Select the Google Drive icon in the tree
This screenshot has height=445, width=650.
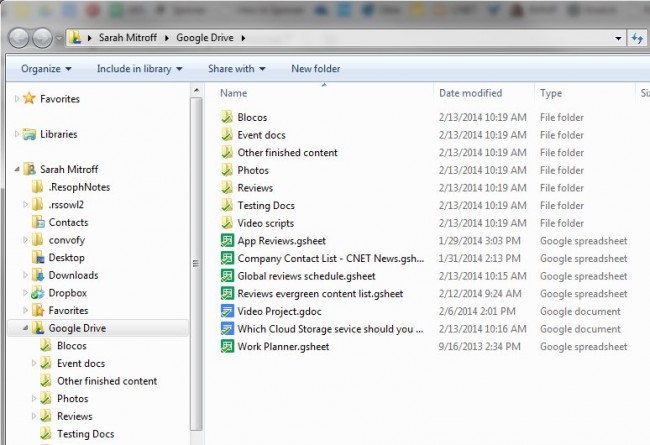[38, 328]
